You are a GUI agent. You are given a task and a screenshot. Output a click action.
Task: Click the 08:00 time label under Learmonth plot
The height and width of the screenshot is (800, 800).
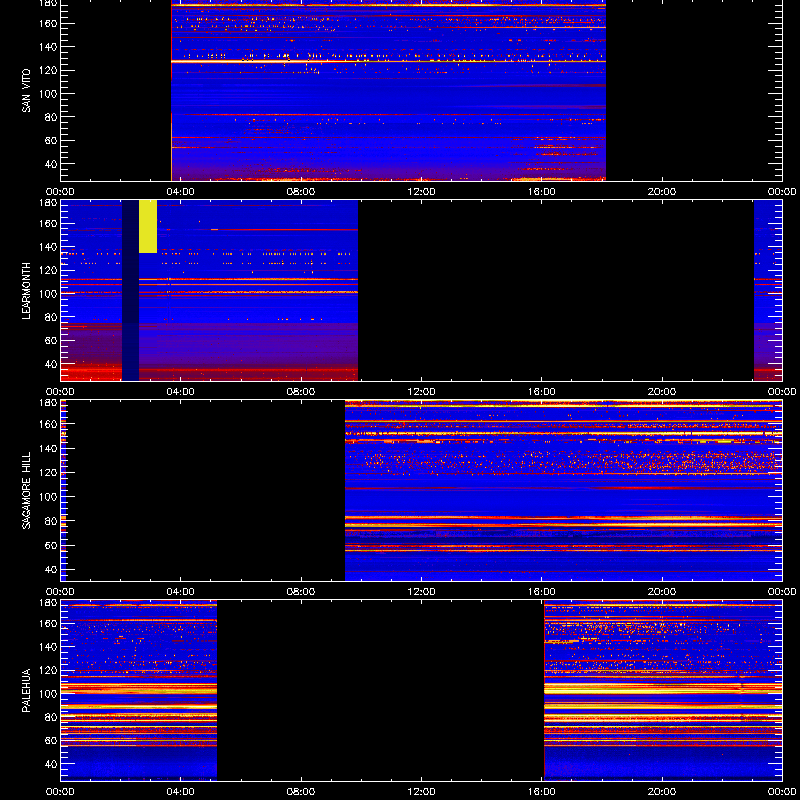[301, 392]
